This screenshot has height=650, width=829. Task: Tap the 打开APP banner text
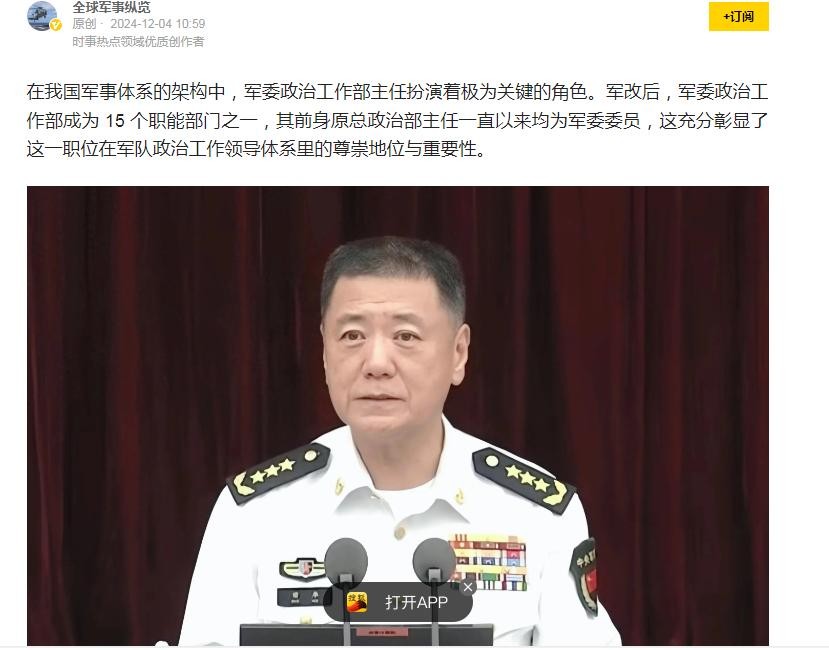coord(416,602)
